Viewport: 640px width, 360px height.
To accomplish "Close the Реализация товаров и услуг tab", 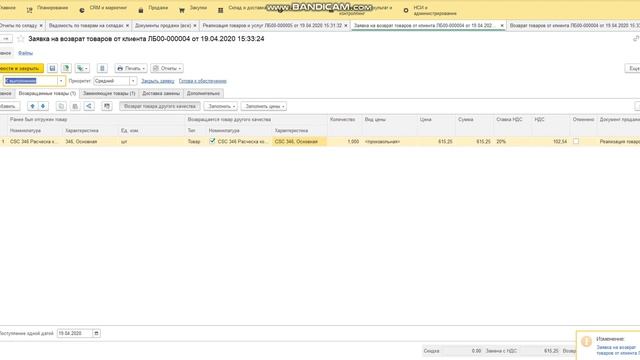I will click(346, 25).
